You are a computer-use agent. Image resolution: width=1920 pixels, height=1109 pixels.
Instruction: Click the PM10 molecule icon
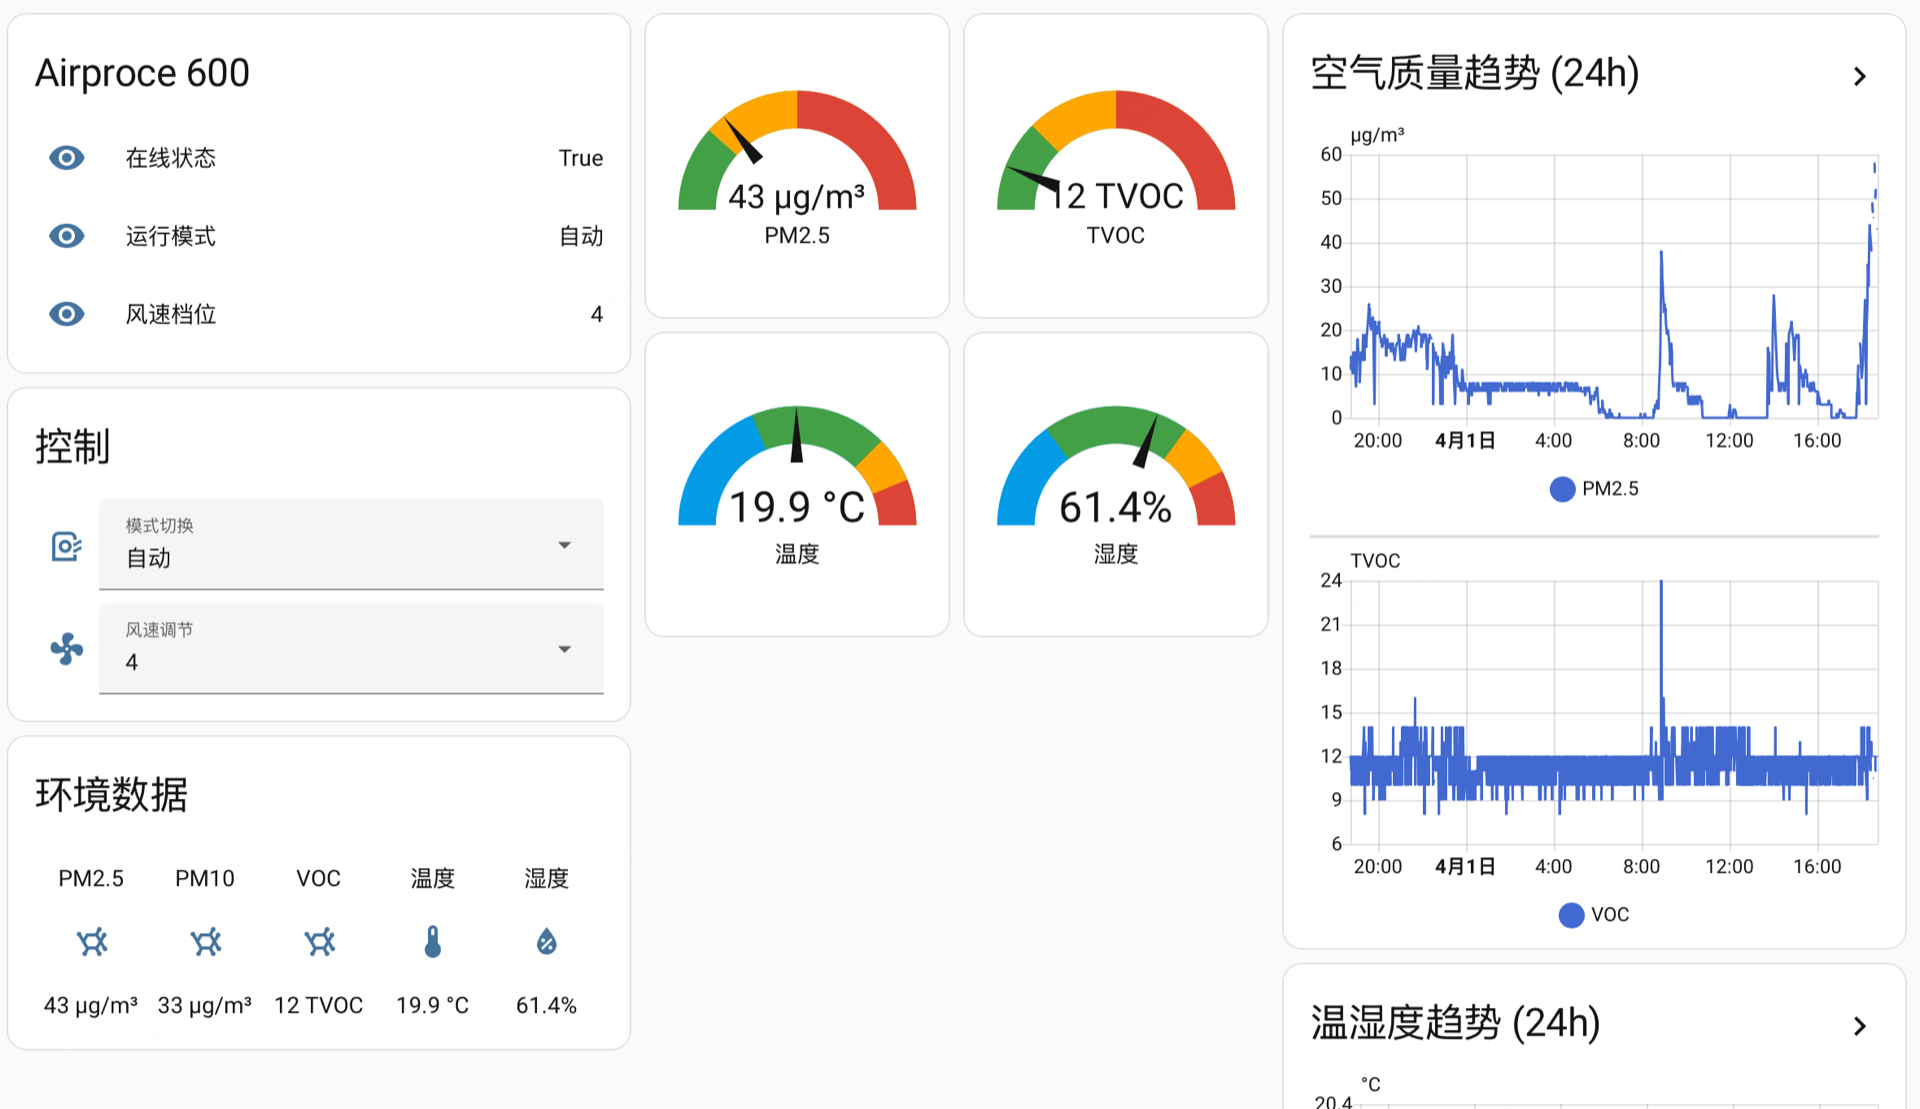point(205,941)
